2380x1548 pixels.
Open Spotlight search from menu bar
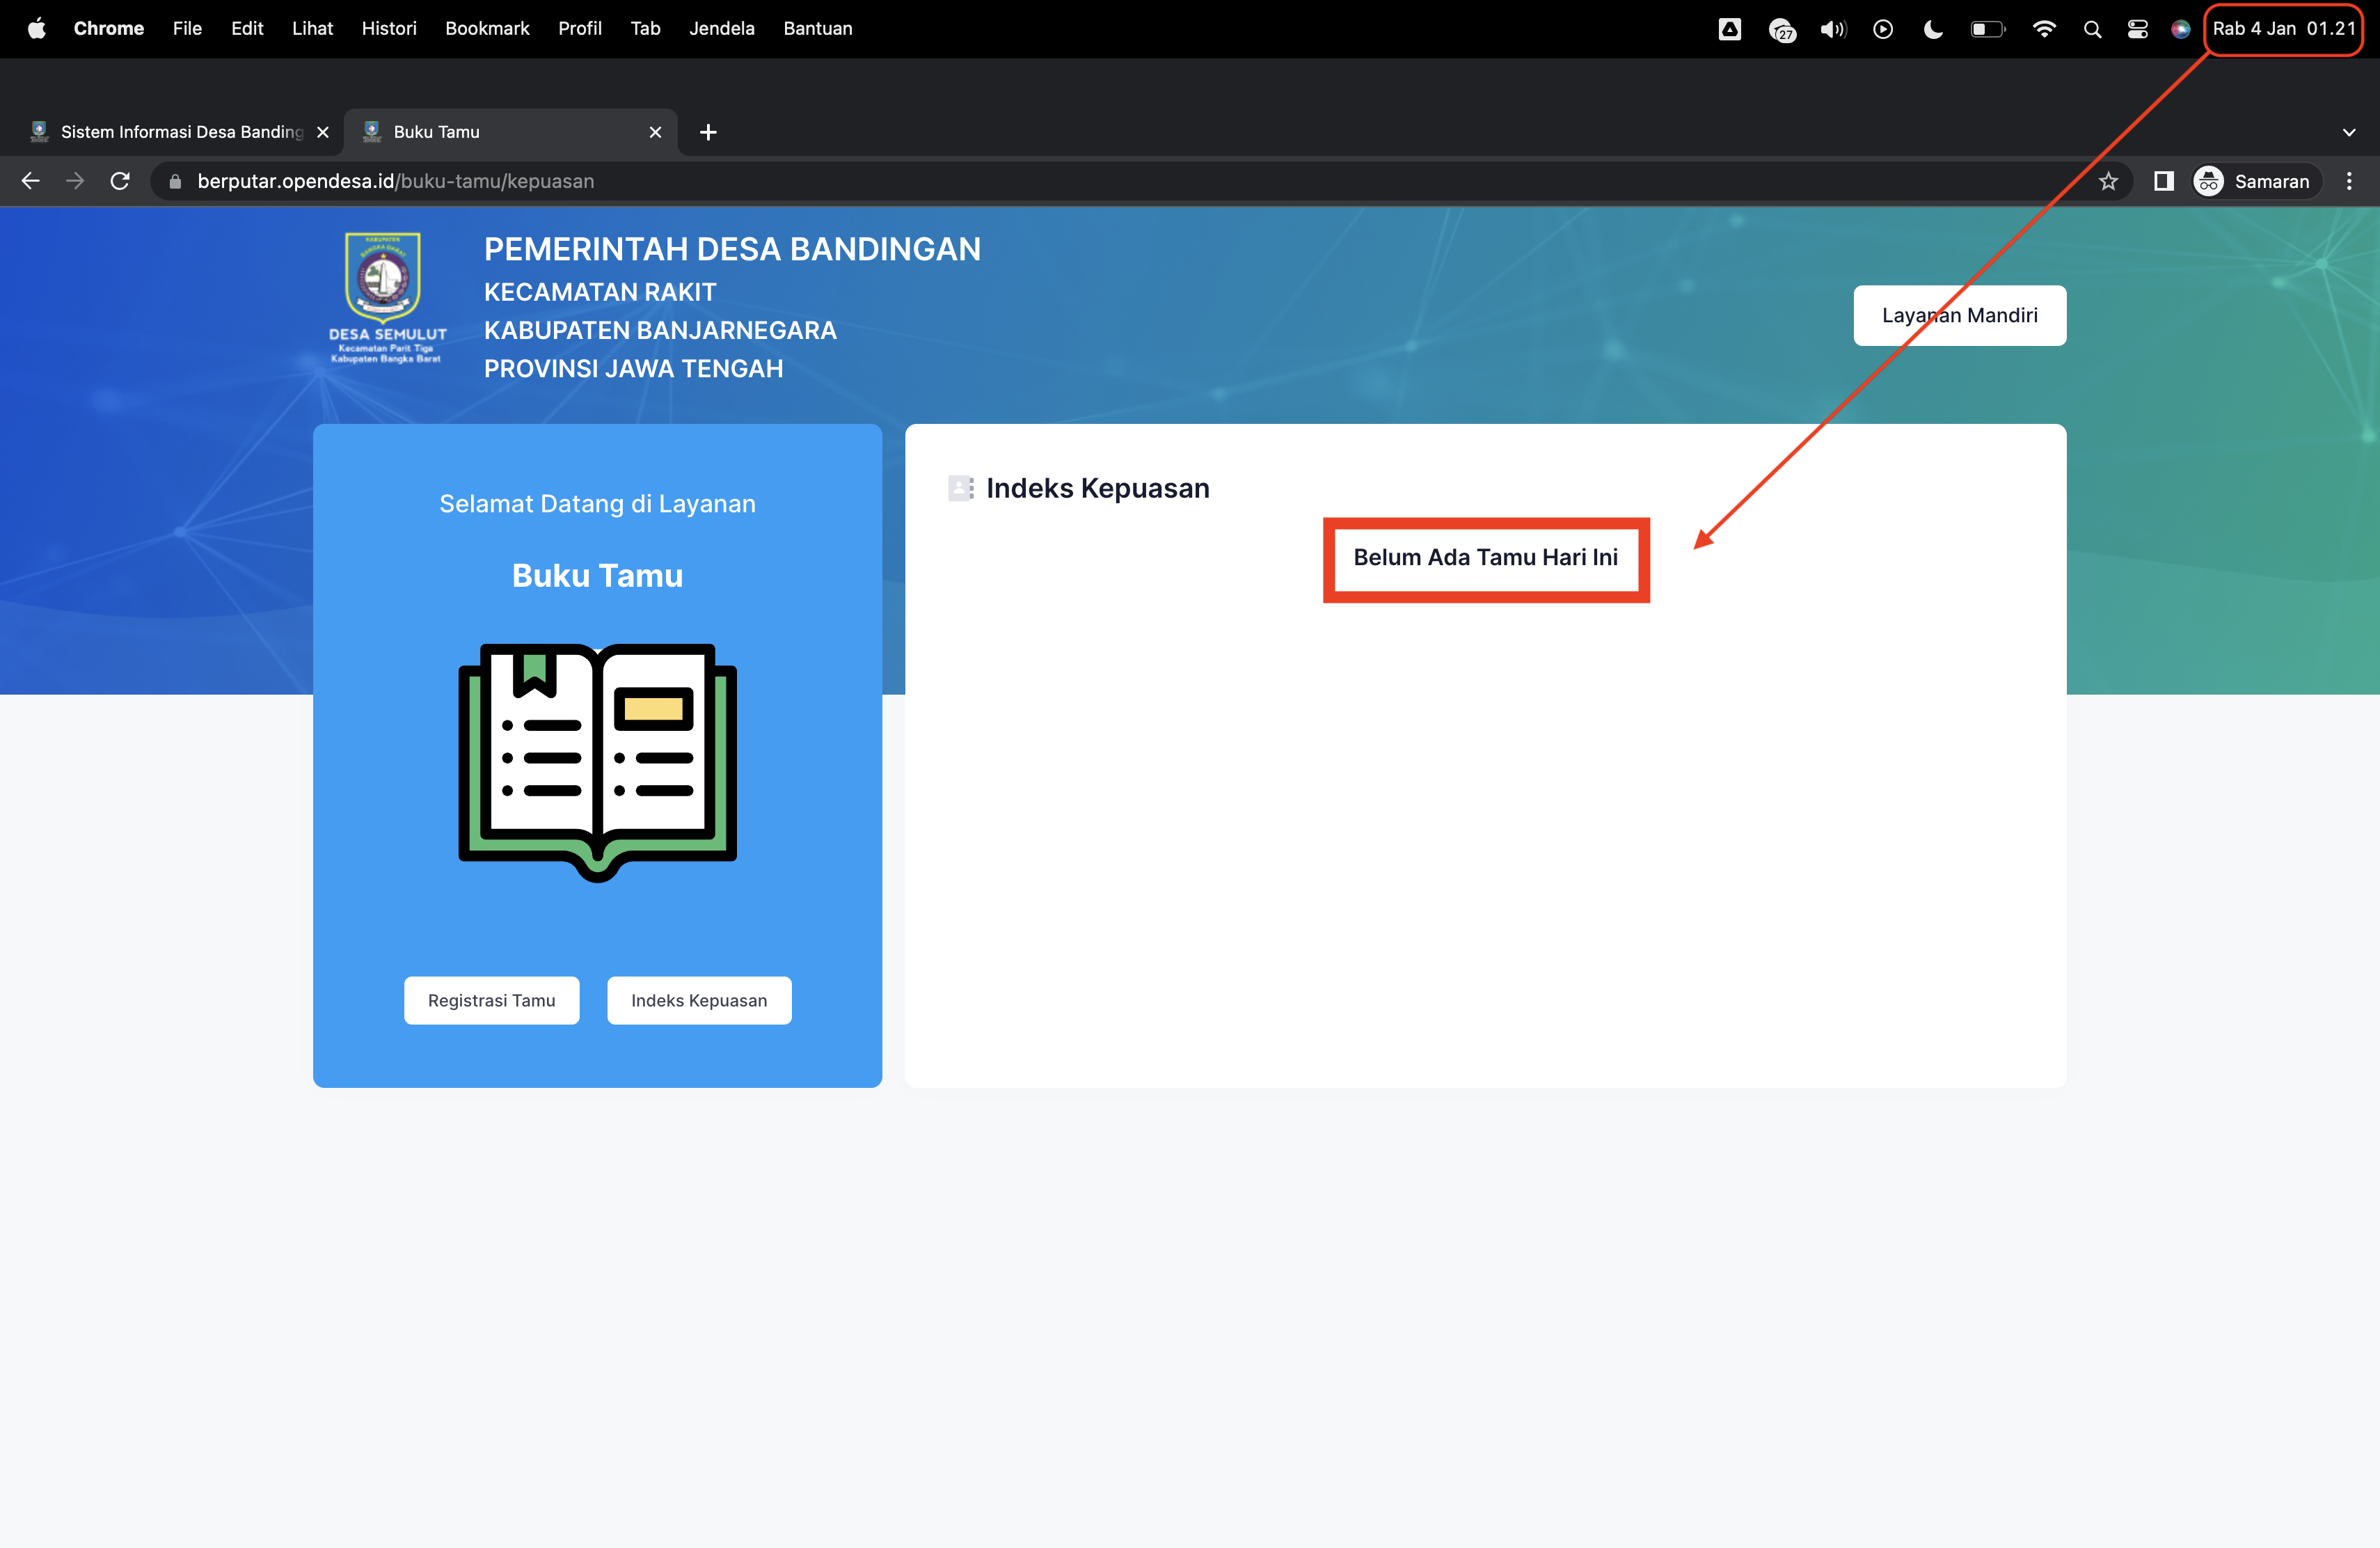[x=2091, y=28]
